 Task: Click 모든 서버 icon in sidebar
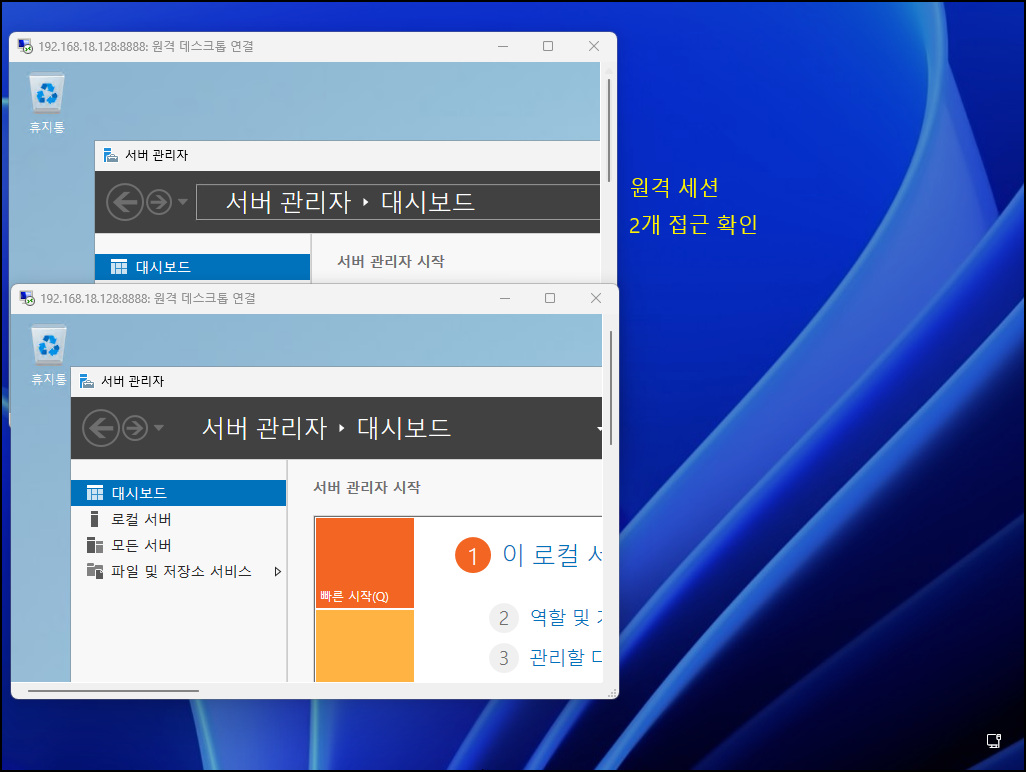[95, 545]
